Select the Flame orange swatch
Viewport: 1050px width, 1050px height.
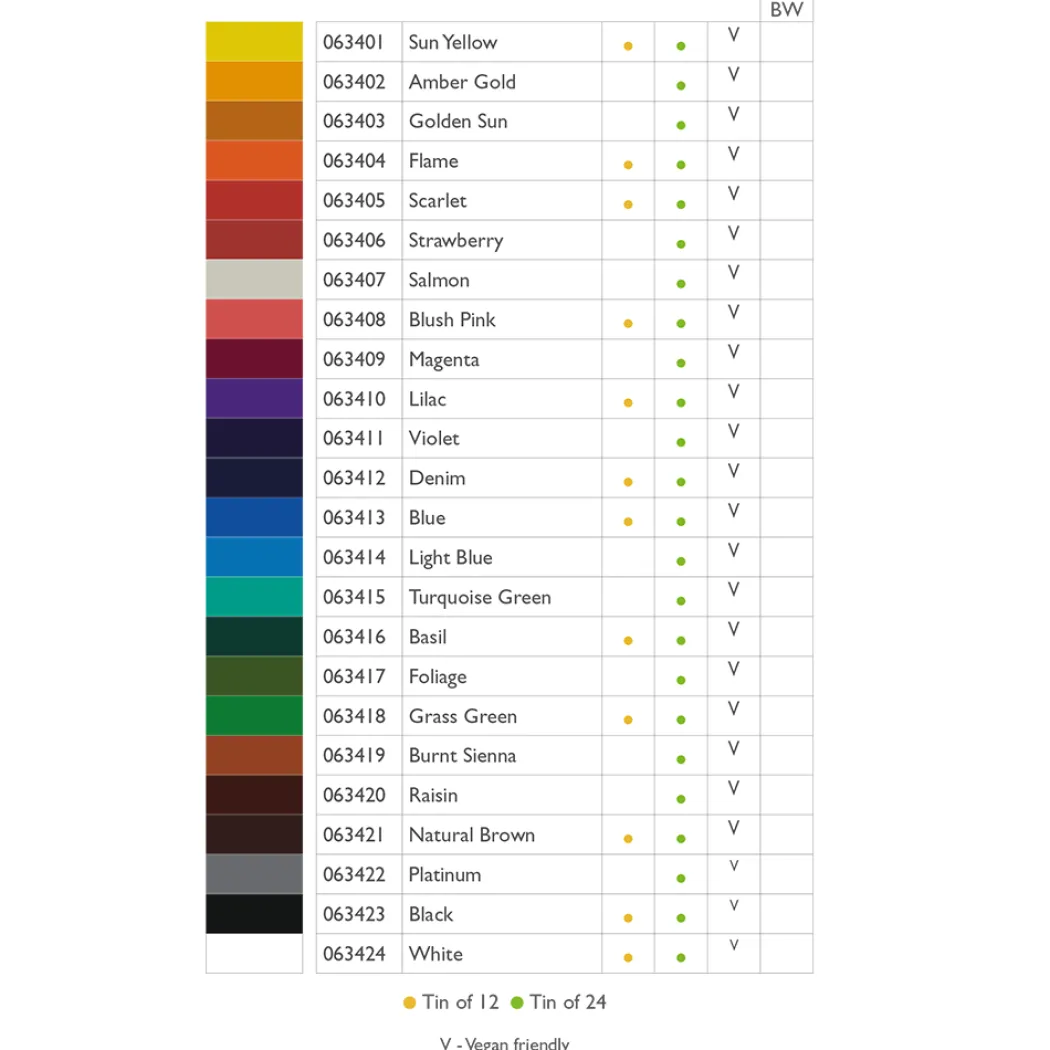click(254, 161)
